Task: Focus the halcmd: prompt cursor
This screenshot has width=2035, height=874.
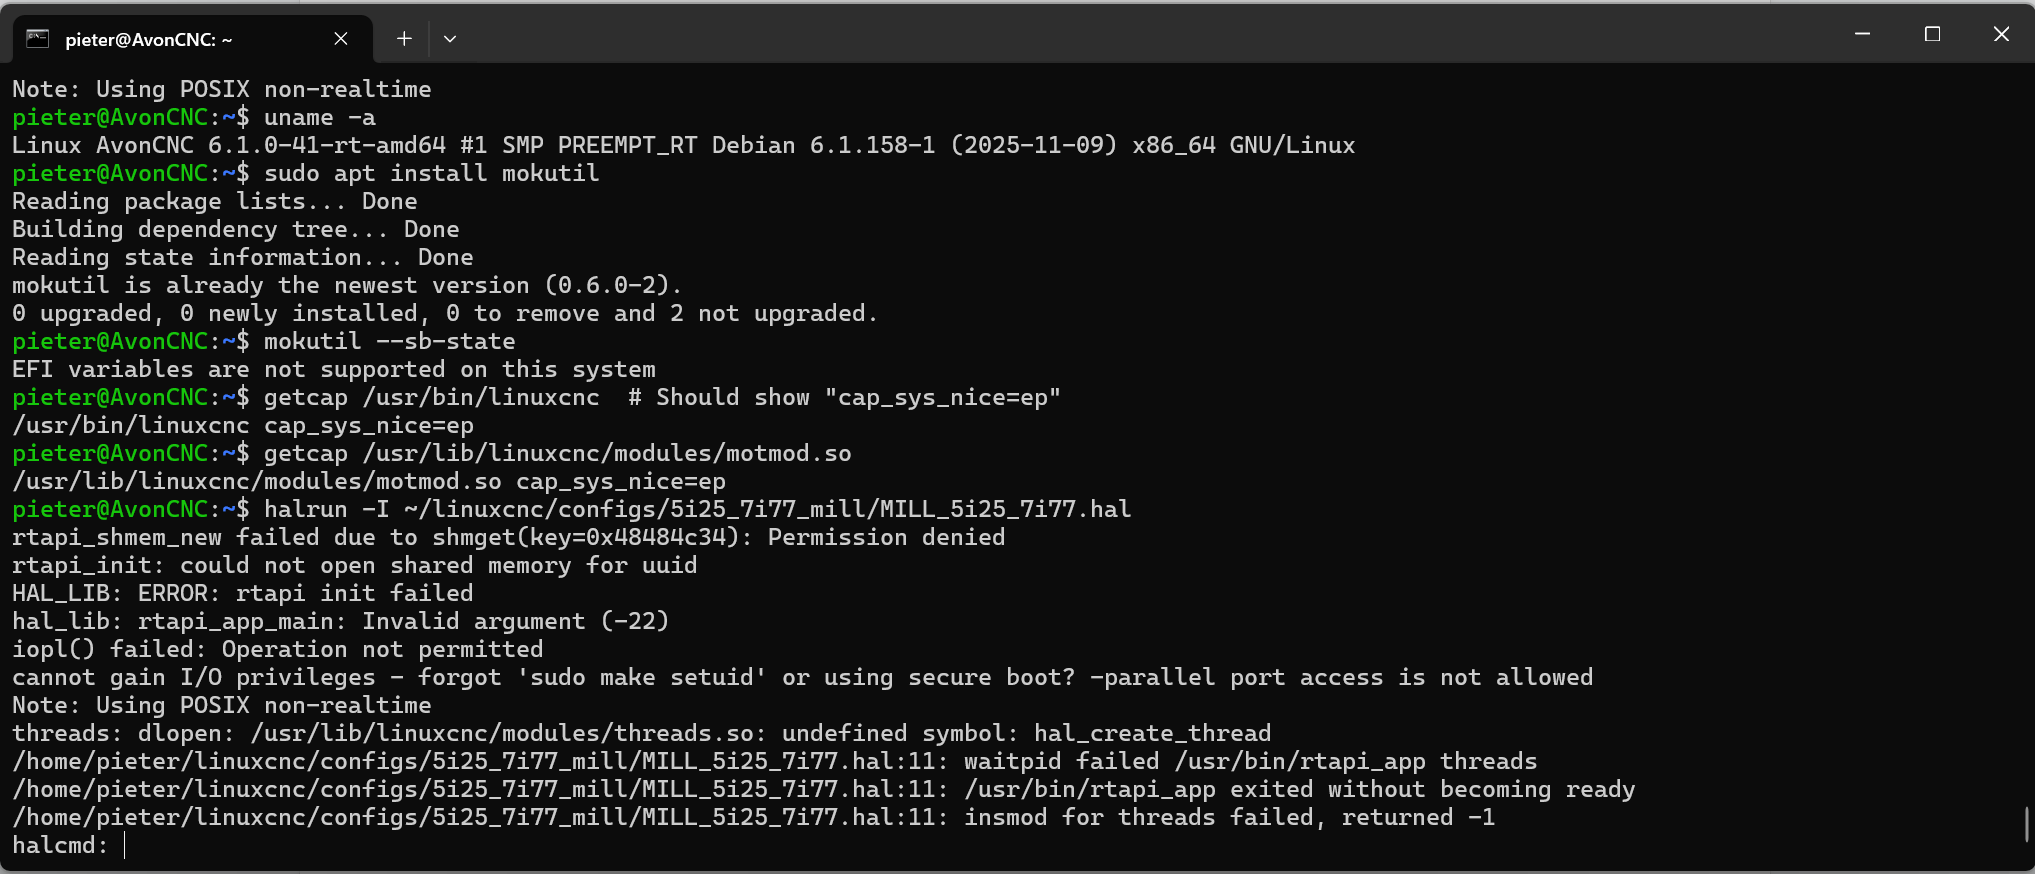Action: pyautogui.click(x=126, y=846)
